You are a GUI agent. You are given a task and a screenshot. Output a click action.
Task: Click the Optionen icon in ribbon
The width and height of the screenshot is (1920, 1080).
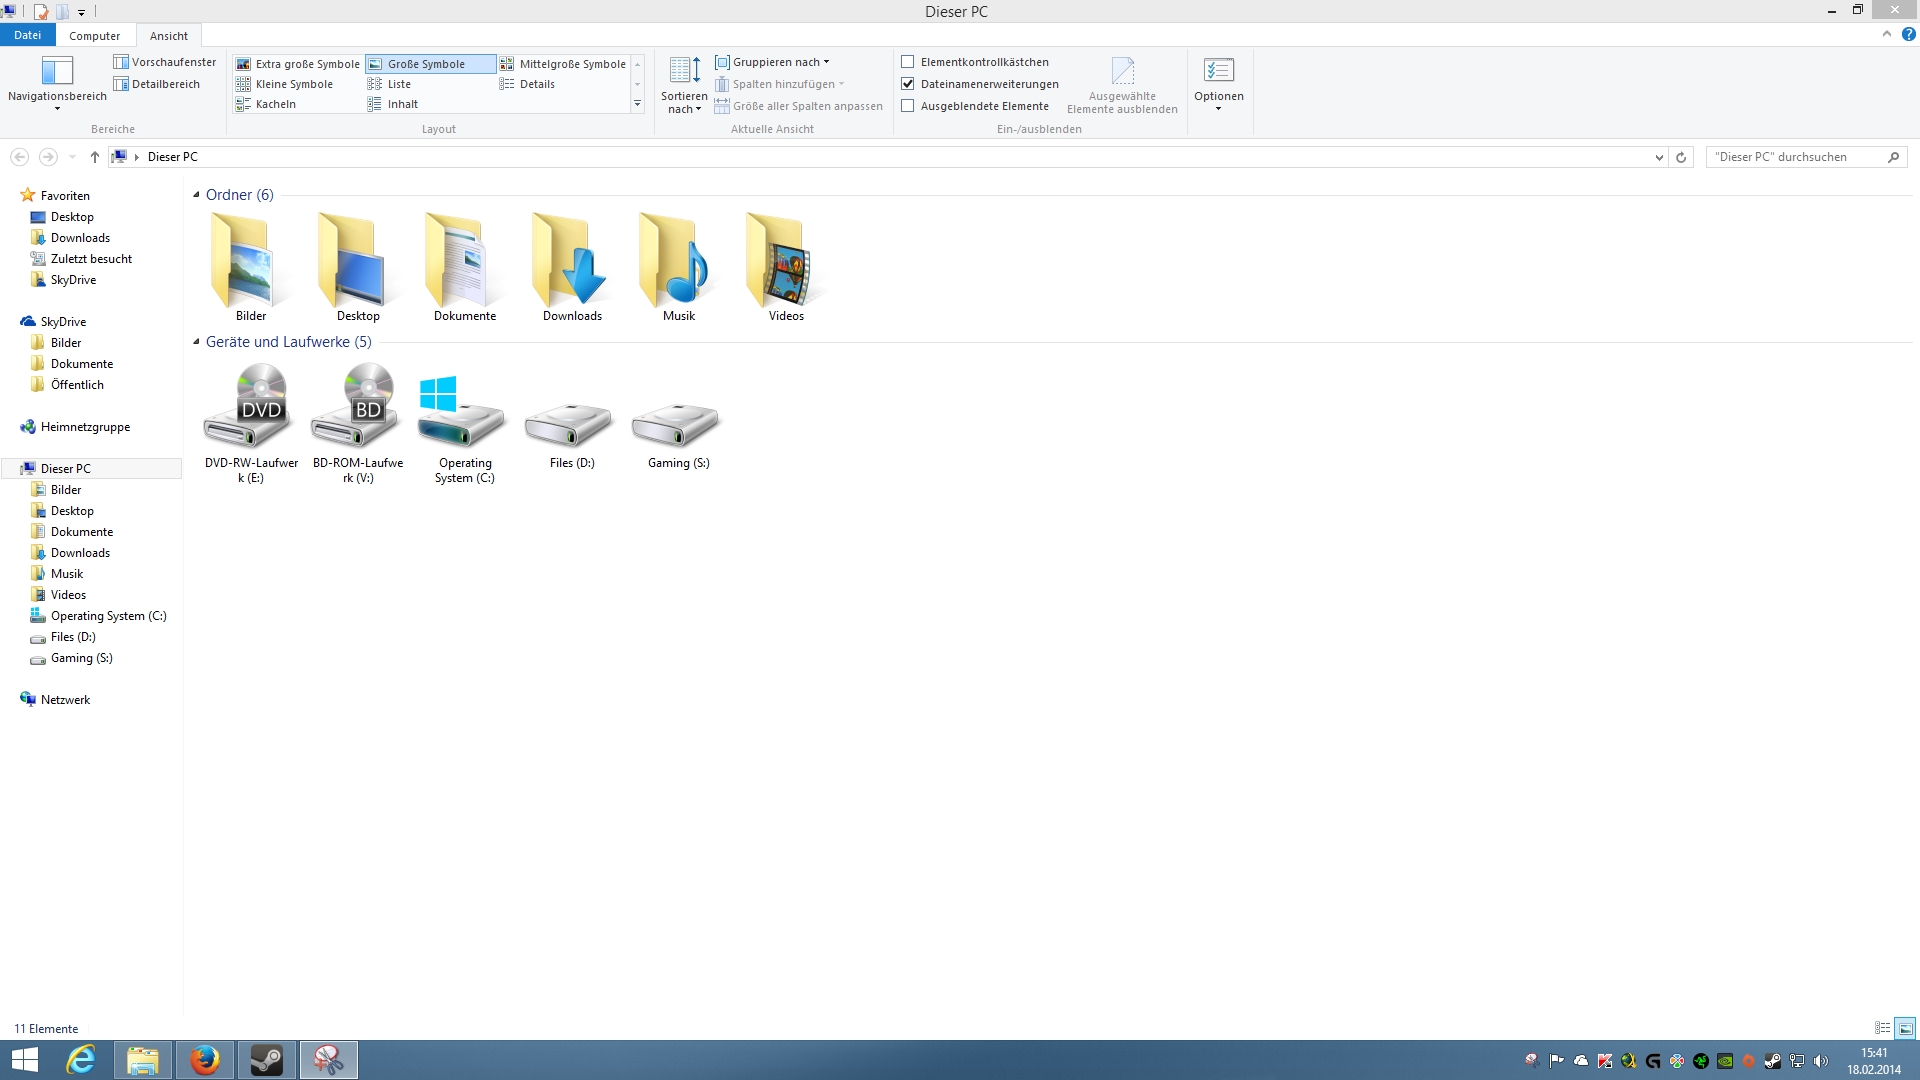(1218, 72)
